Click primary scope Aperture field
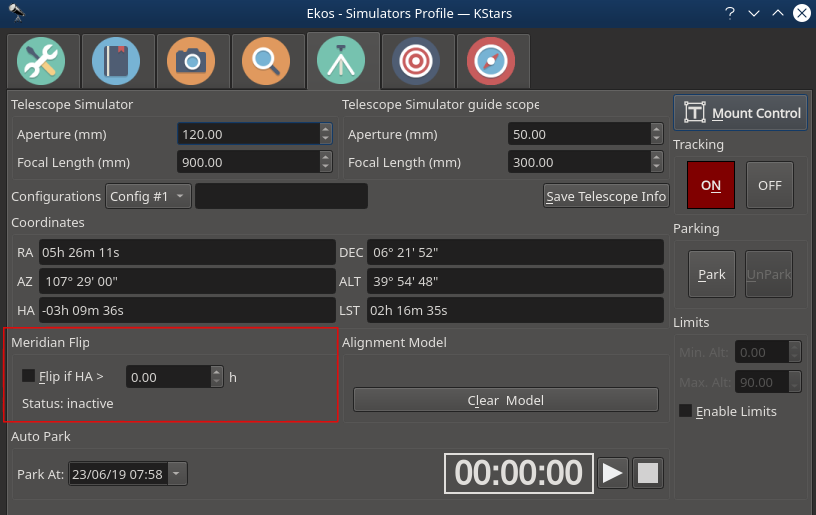Screen dimensions: 816x515 click(x=248, y=134)
